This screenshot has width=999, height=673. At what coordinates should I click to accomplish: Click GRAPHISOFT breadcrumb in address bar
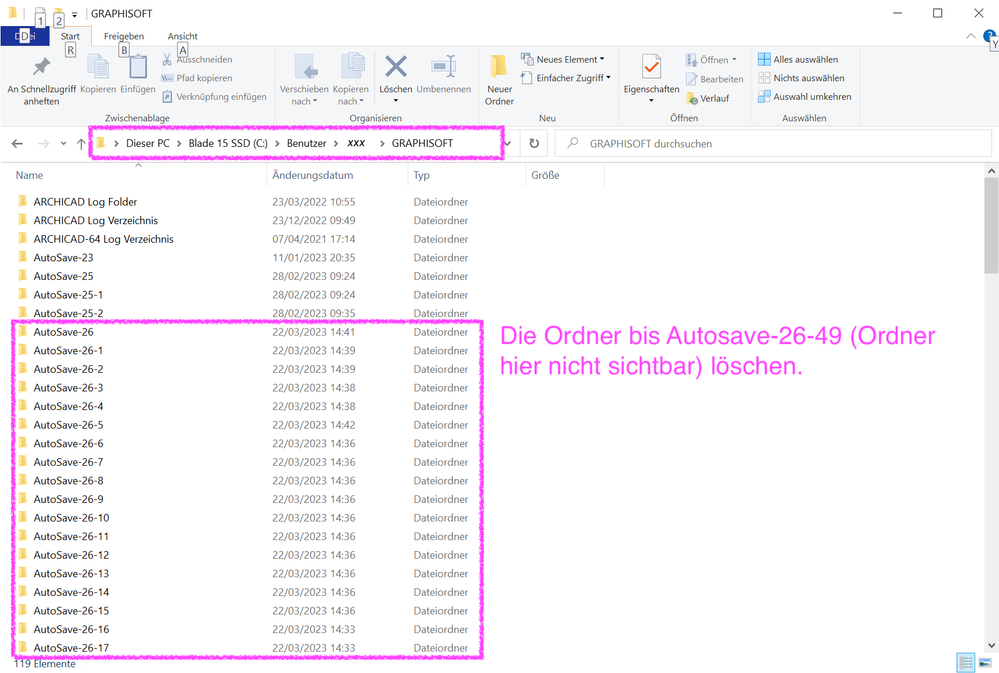[x=422, y=143]
